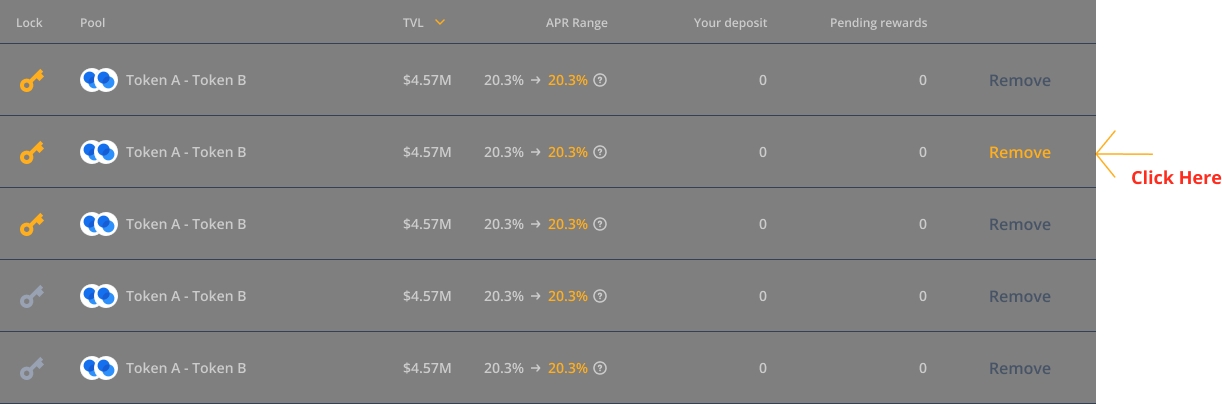This screenshot has height=404, width=1222.
Task: Toggle the lock key icon in the second row
Action: click(x=32, y=153)
